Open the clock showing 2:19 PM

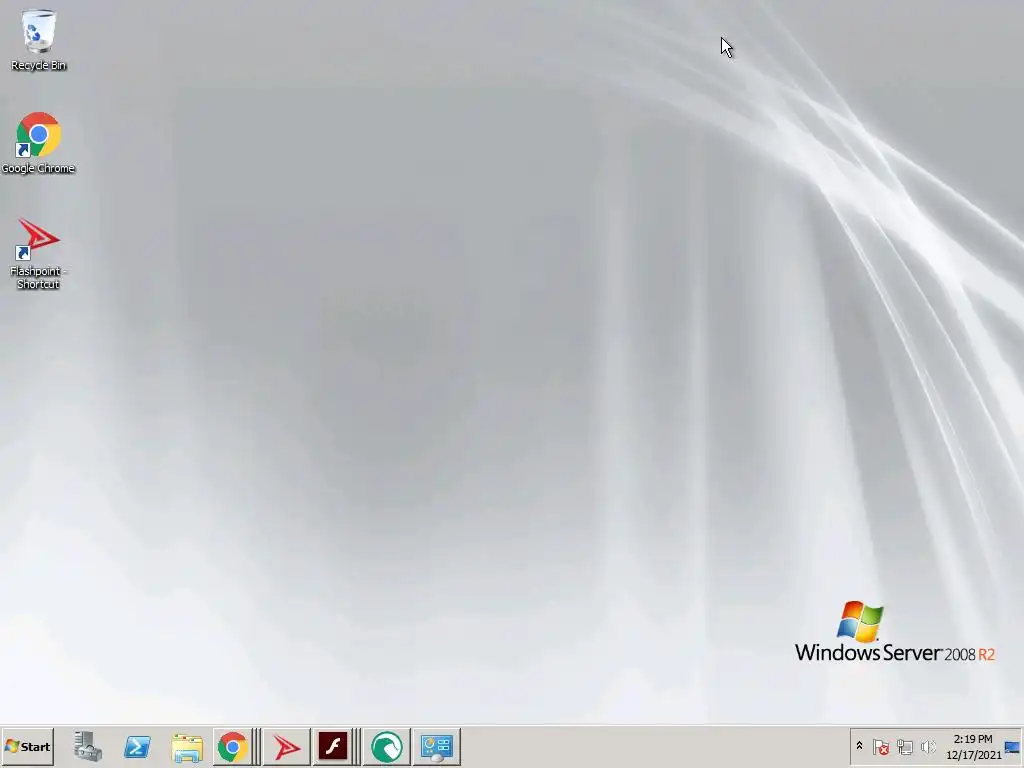(973, 746)
